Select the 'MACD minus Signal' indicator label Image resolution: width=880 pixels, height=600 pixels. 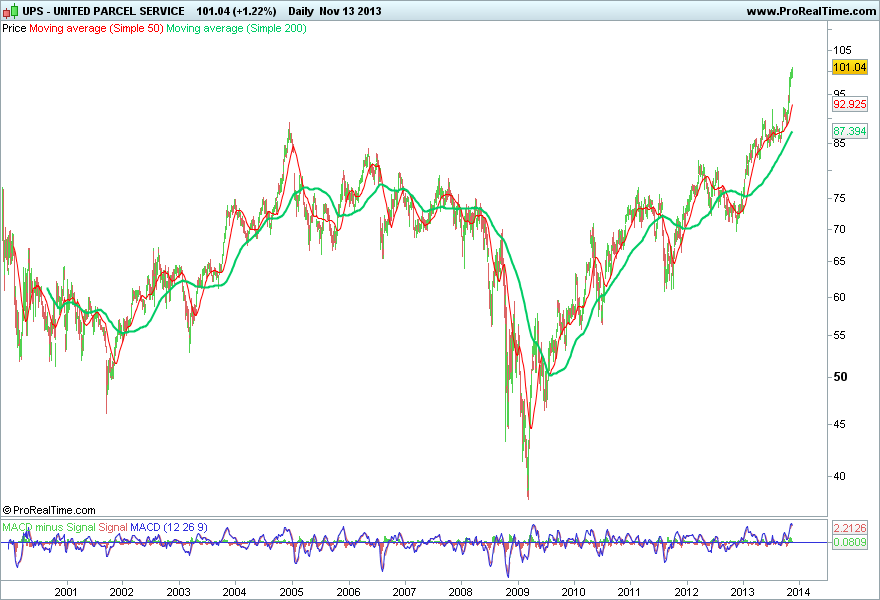click(49, 528)
